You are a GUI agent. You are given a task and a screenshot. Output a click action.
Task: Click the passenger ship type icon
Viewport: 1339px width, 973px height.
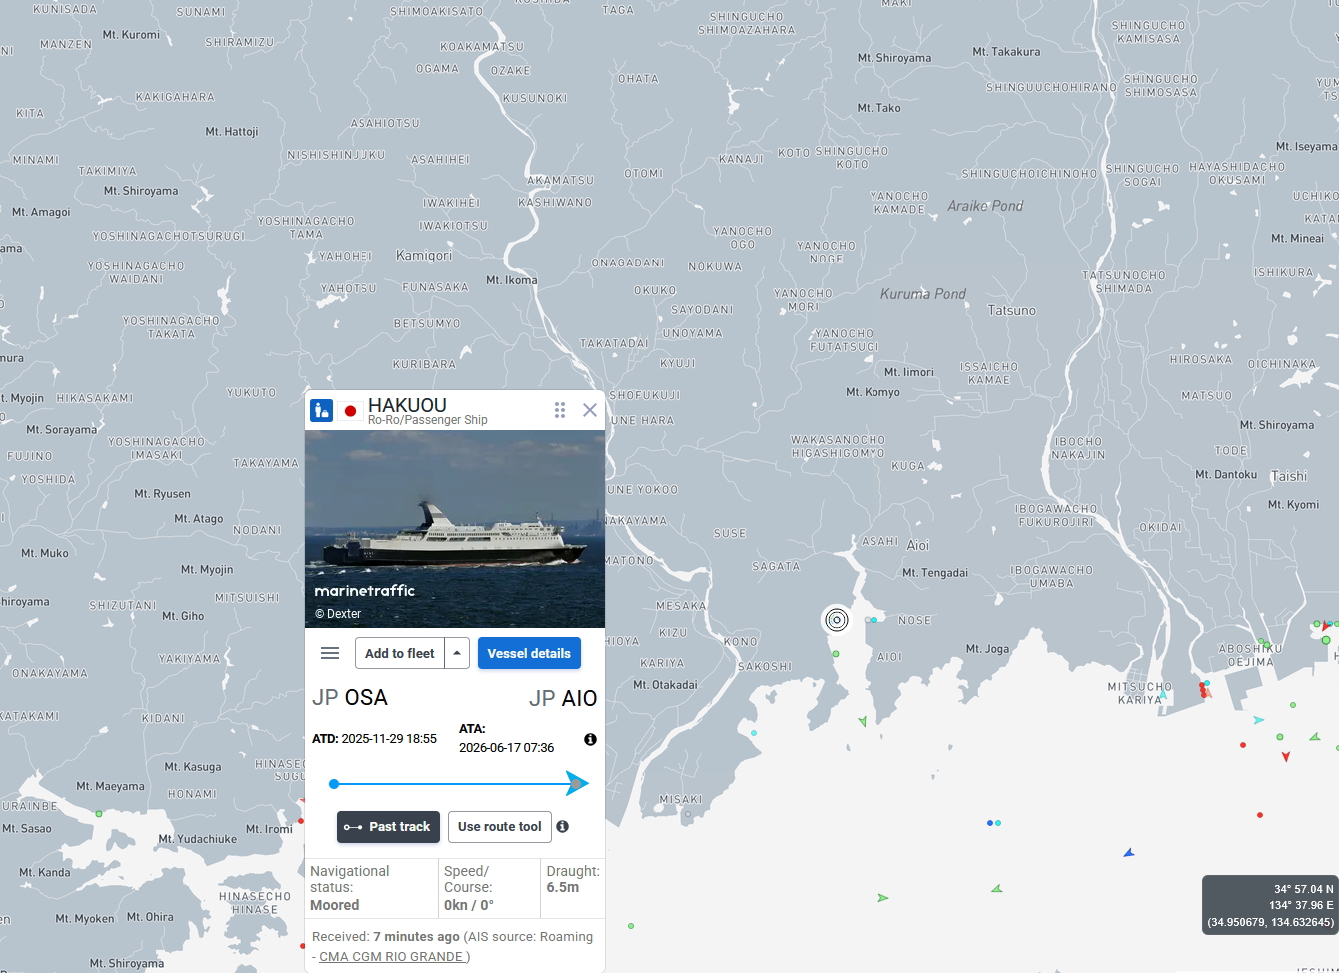(x=321, y=410)
